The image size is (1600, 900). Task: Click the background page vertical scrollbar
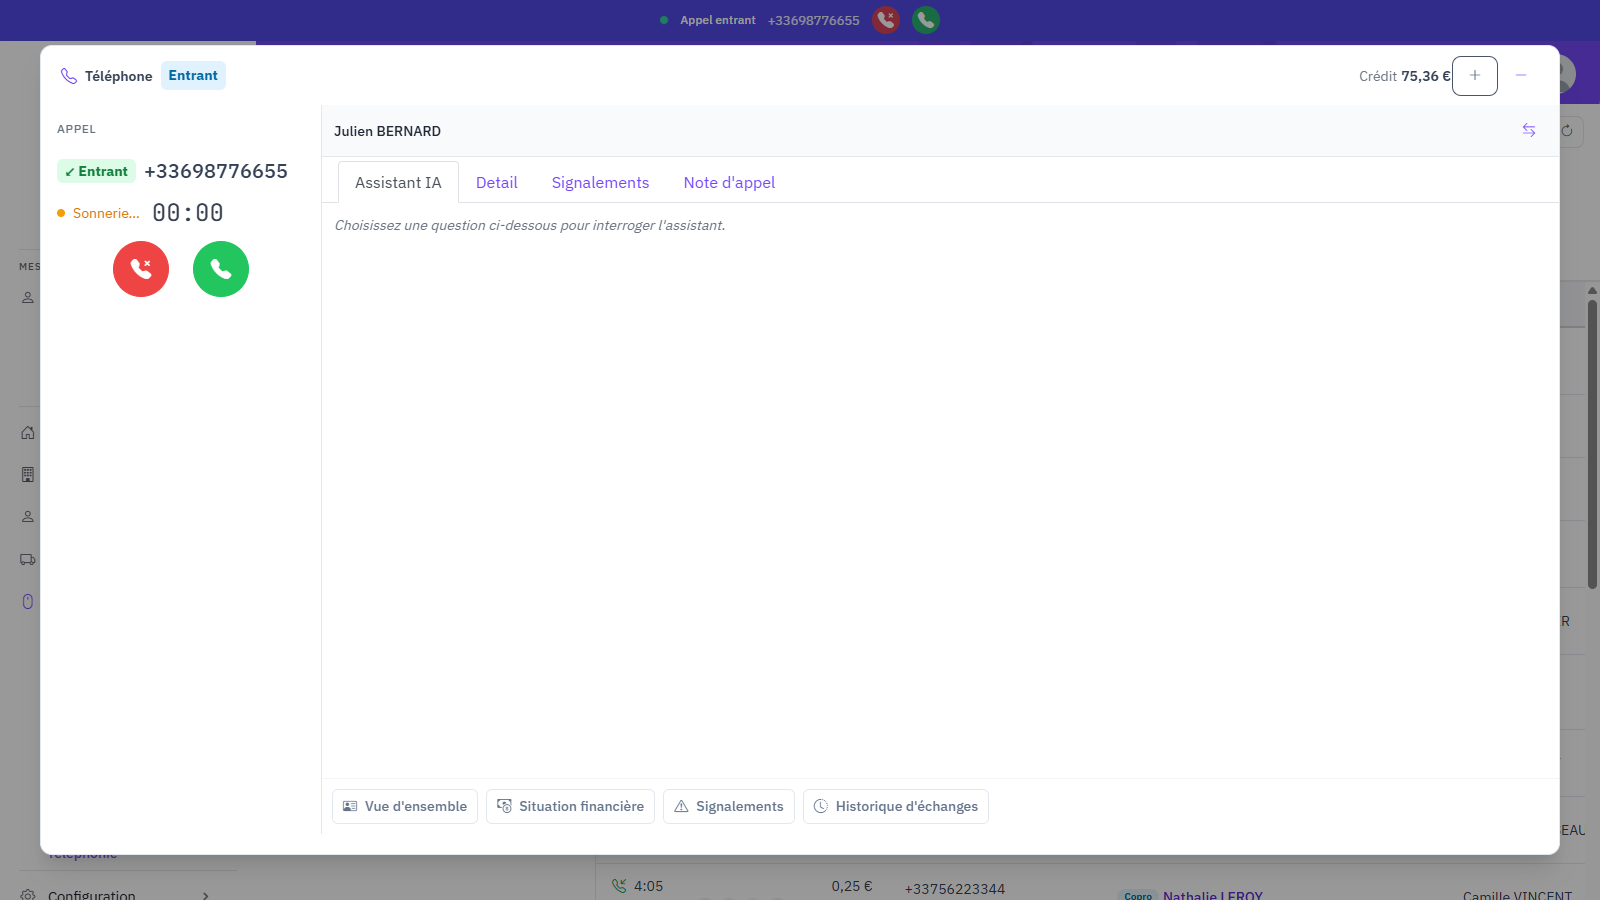[1592, 444]
